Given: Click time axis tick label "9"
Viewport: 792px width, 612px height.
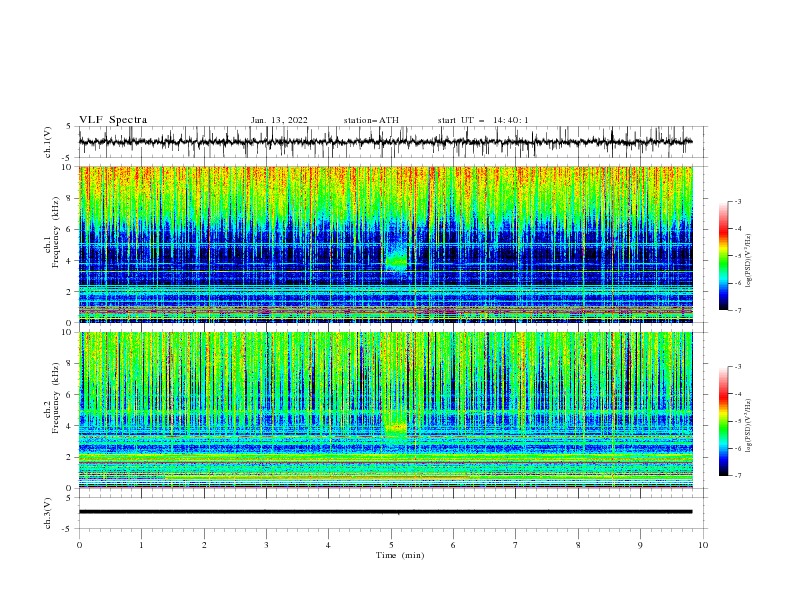Looking at the screenshot, I should point(640,545).
